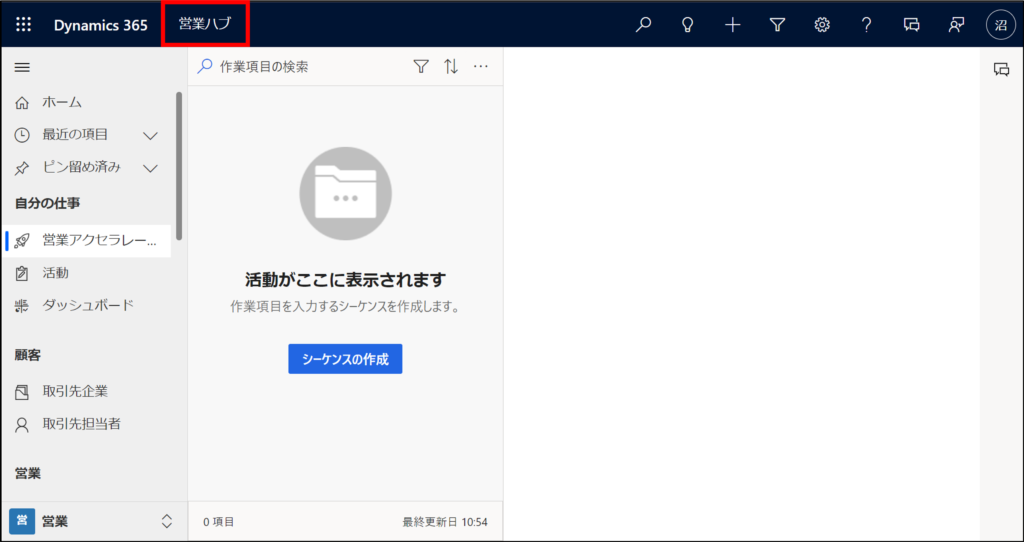The height and width of the screenshot is (542, 1024).
Task: Open the work list filter icon
Action: (x=421, y=66)
